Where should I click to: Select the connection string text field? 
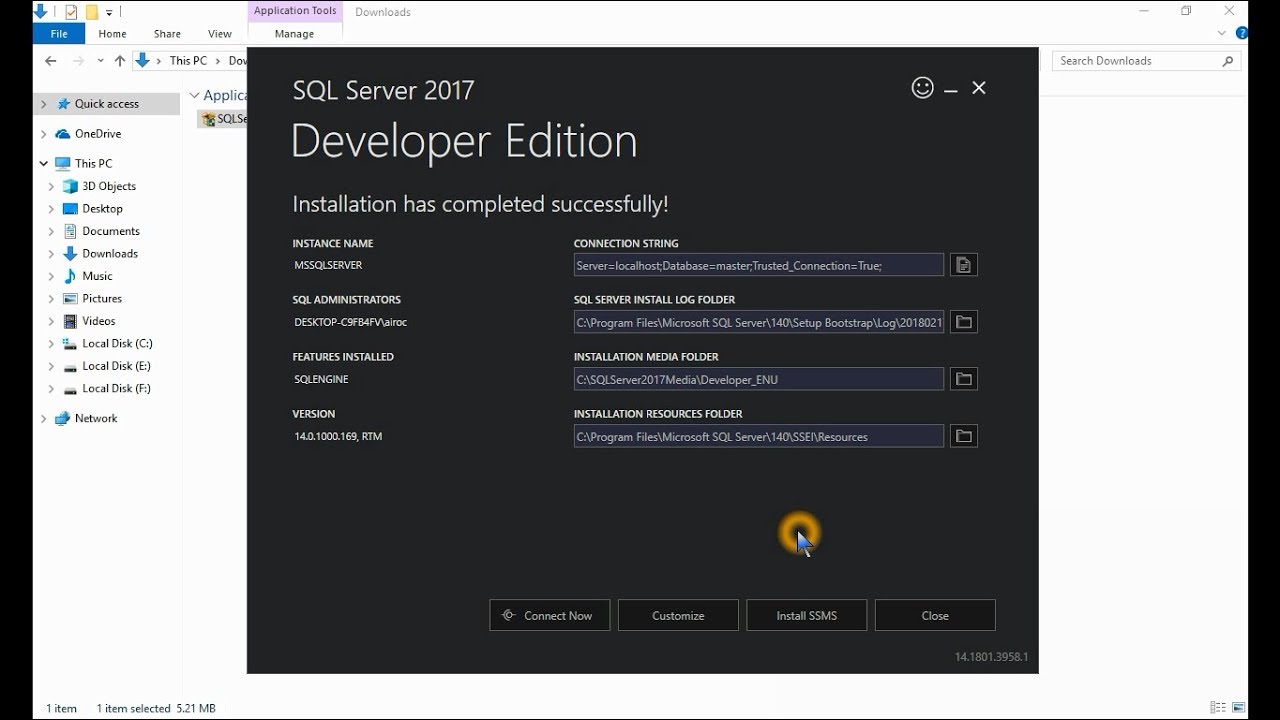(759, 265)
